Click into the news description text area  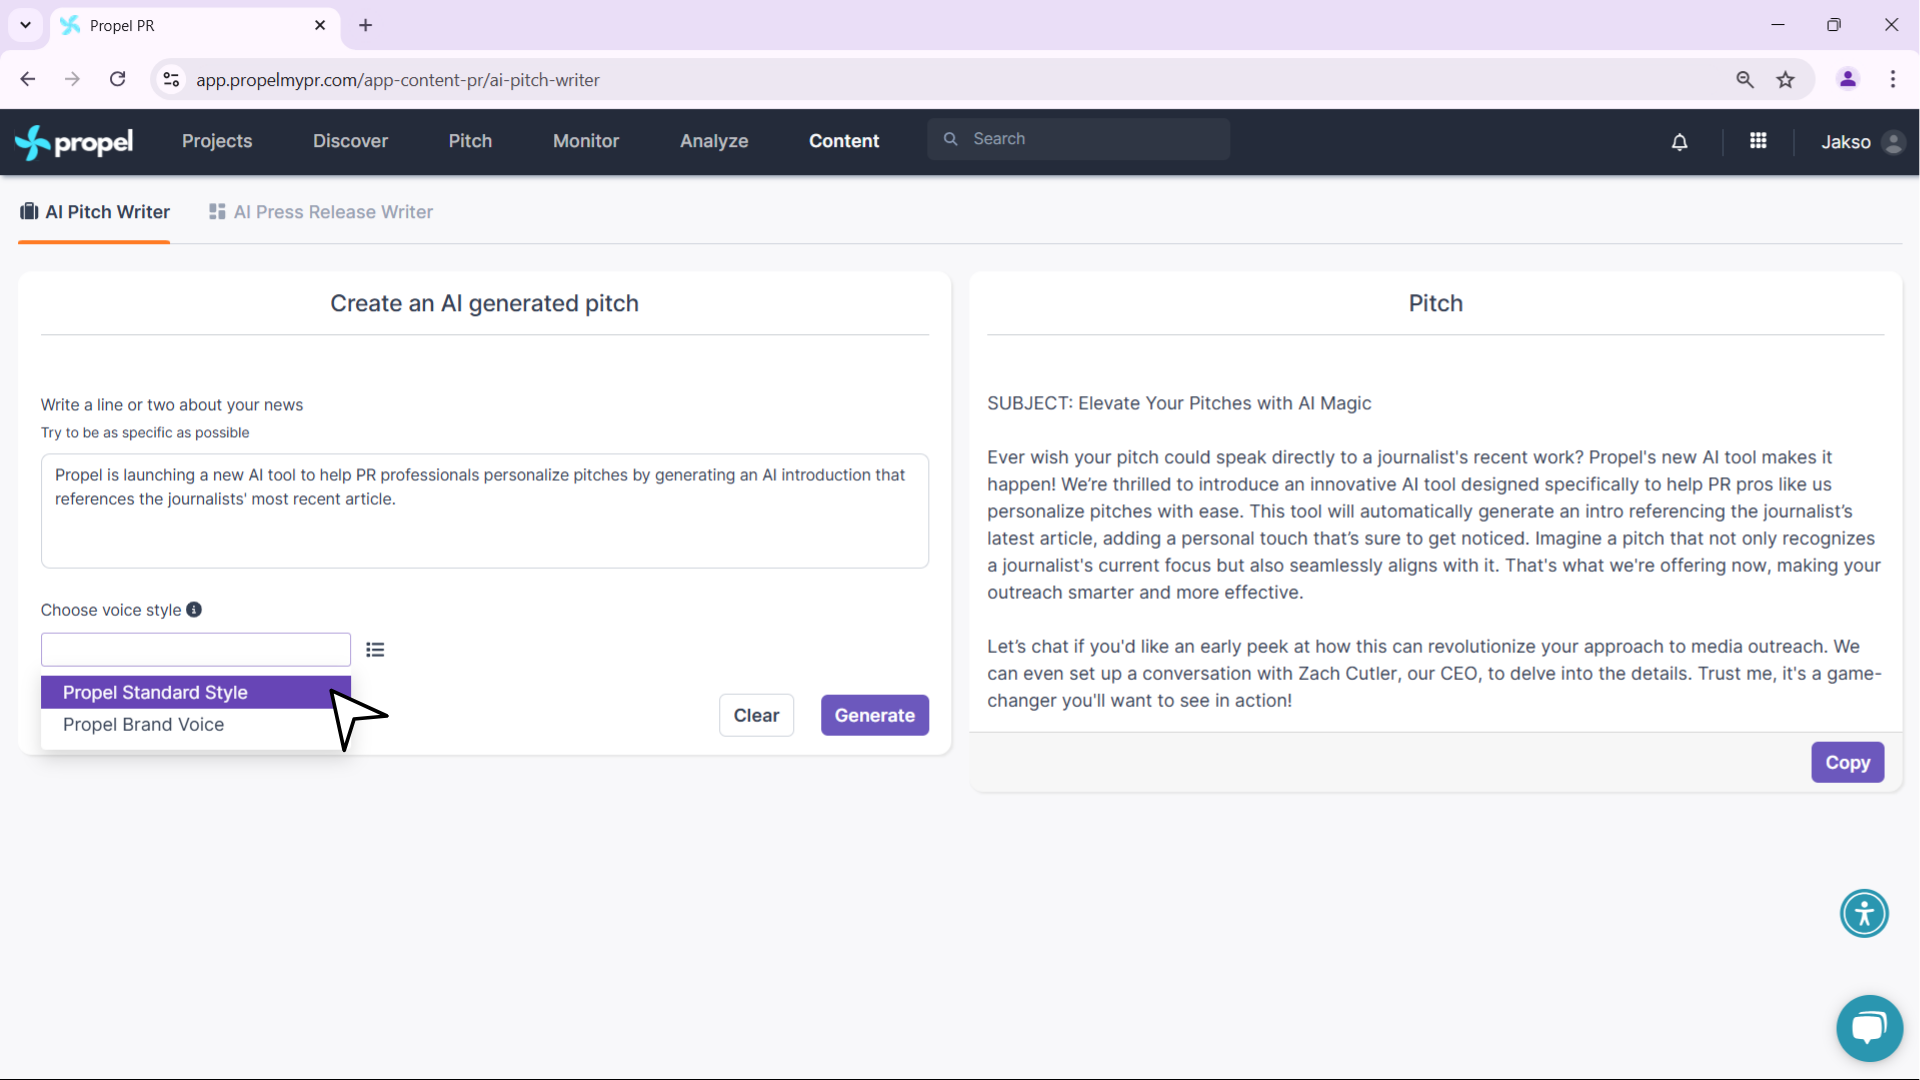point(485,511)
